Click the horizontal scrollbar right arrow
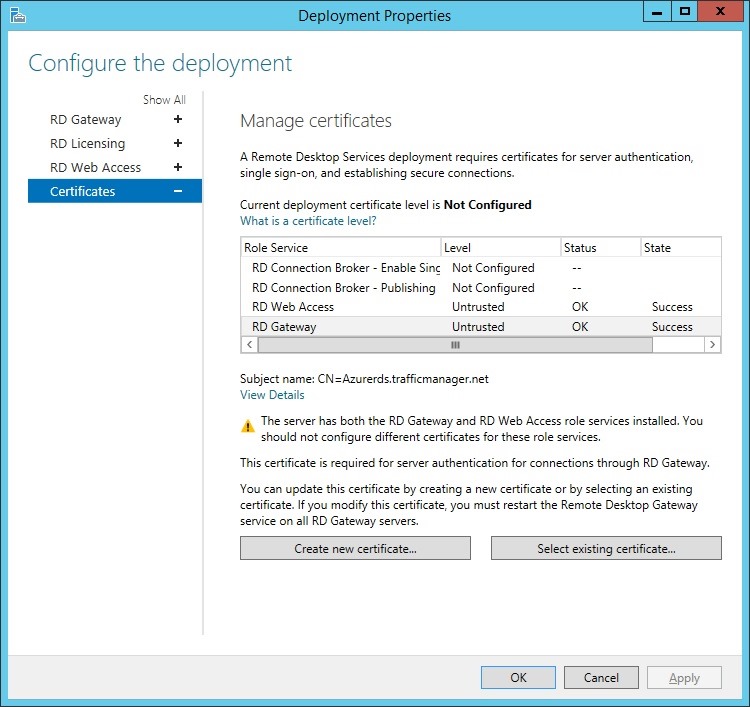Viewport: 750px width, 707px height. [x=712, y=344]
